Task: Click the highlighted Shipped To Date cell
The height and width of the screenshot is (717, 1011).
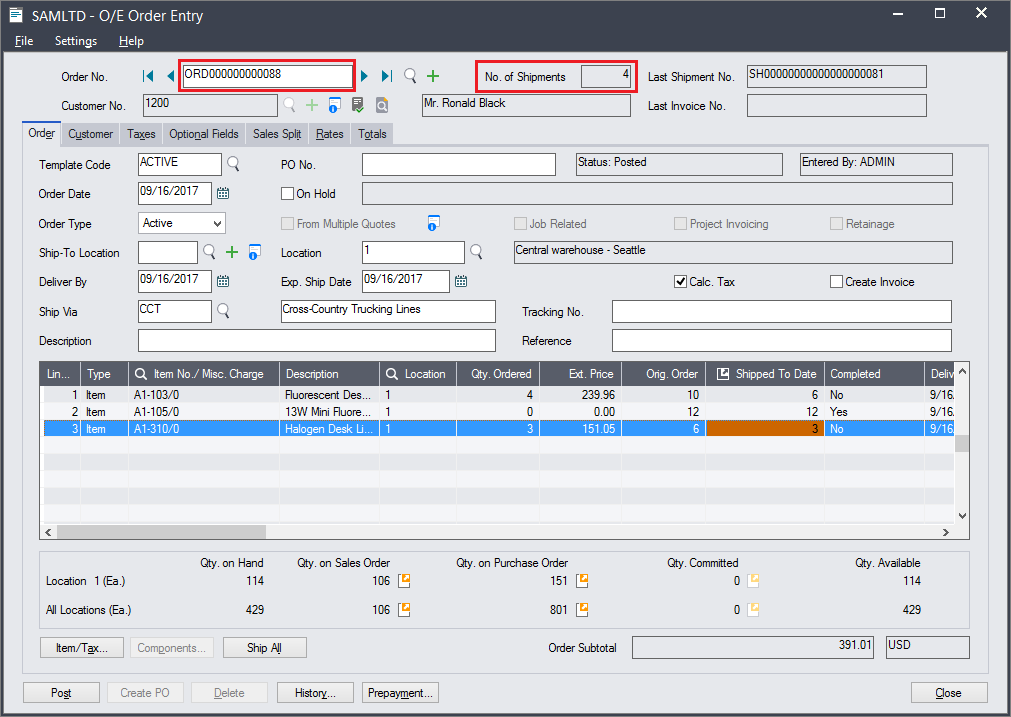Action: (765, 429)
